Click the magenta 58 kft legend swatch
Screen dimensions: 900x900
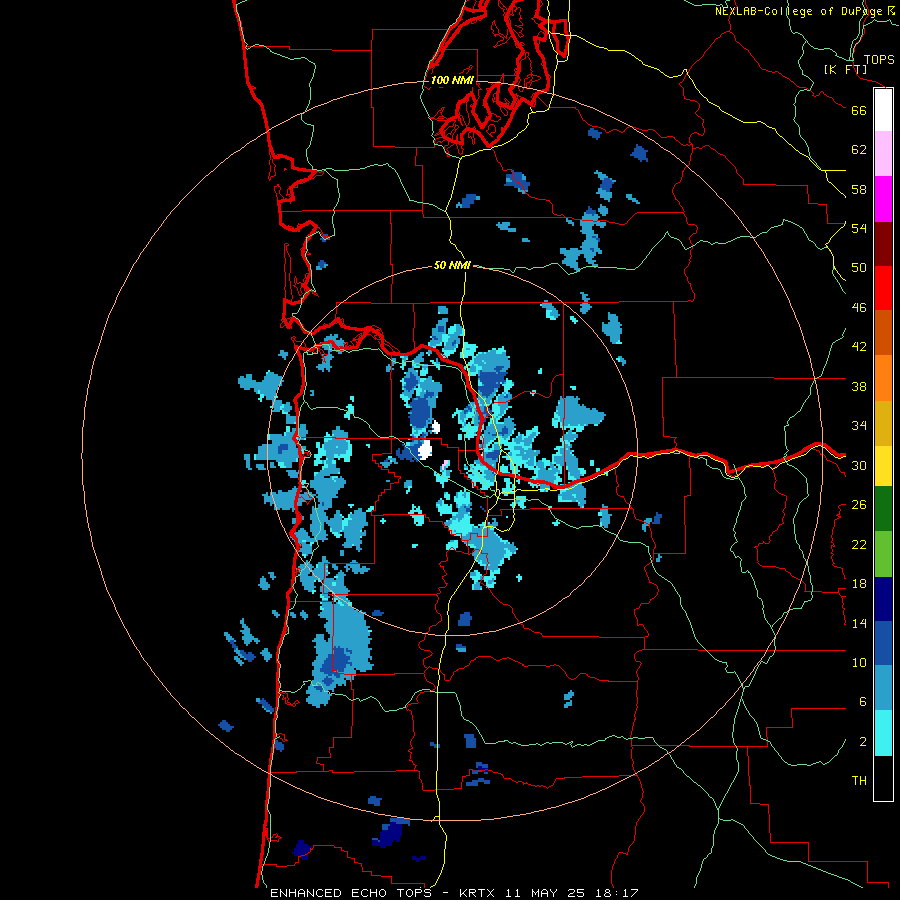point(883,199)
